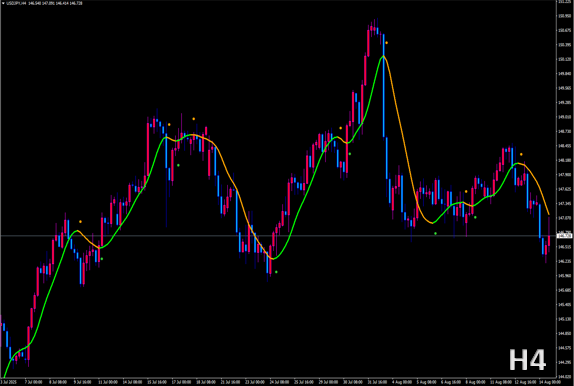Select the green dot under 17 Jul candles
Image resolution: width=574 pixels, height=386 pixels.
[178, 165]
